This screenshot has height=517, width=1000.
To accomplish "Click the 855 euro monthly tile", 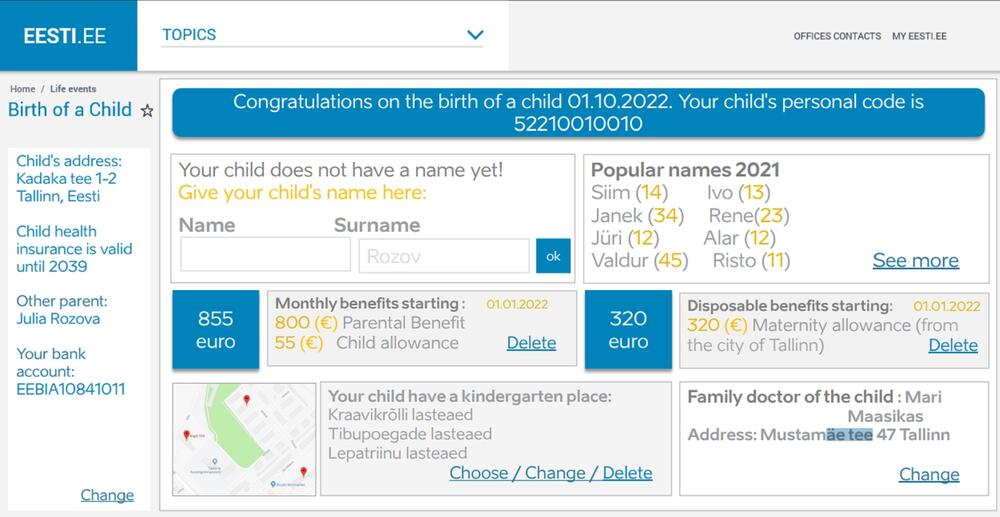I will pyautogui.click(x=215, y=330).
